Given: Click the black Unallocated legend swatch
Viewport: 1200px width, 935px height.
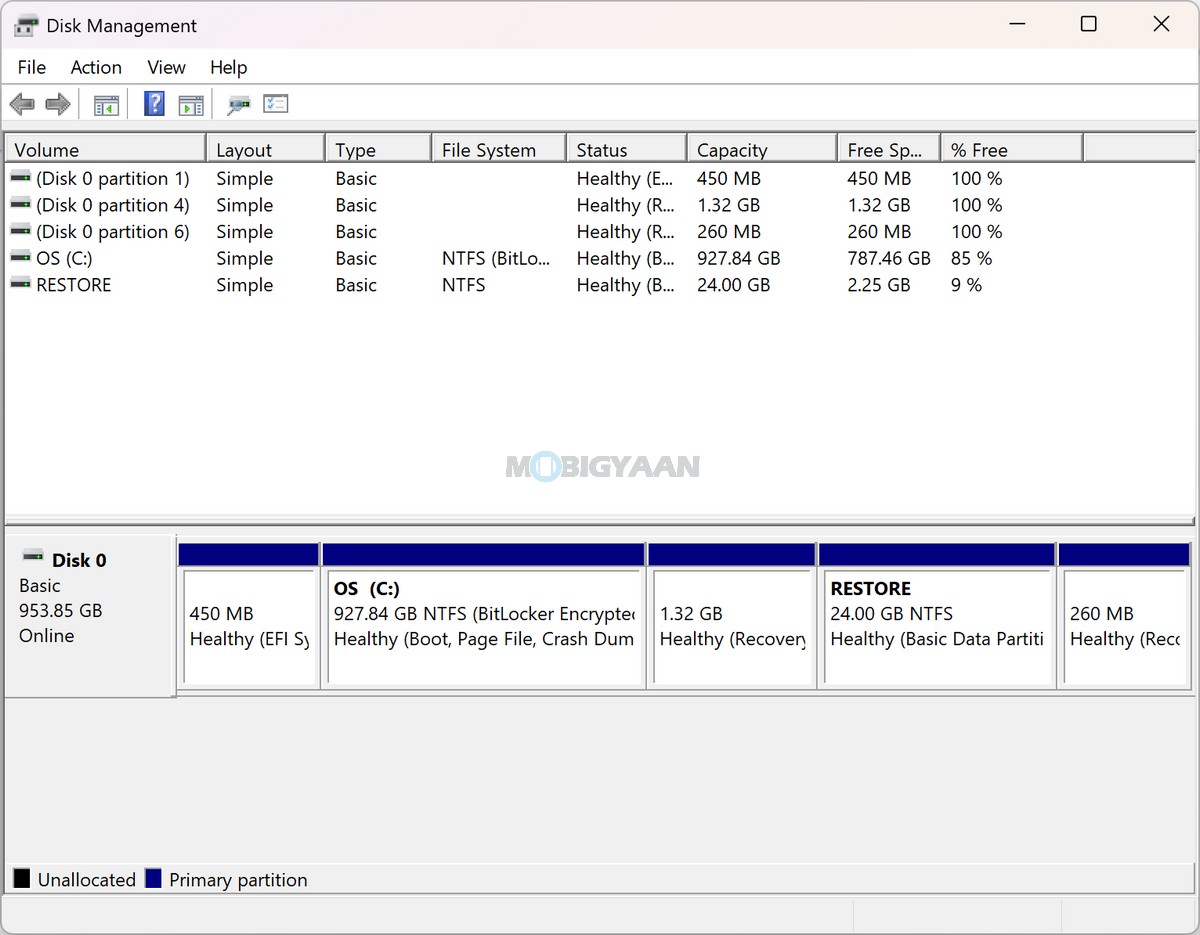Looking at the screenshot, I should 21,879.
